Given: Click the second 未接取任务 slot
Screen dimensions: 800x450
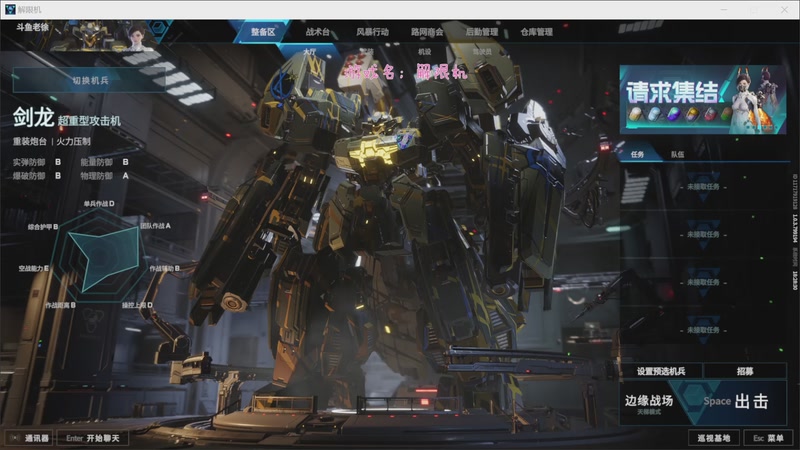Looking at the screenshot, I should click(703, 234).
